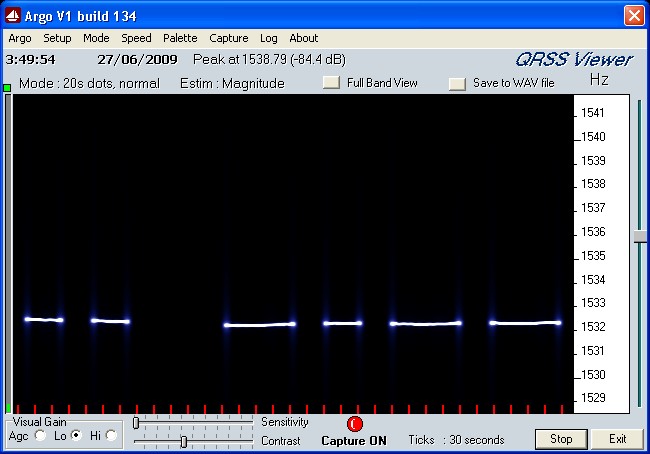Select the Hi visual gain radio button
This screenshot has height=454, width=650.
[111, 435]
